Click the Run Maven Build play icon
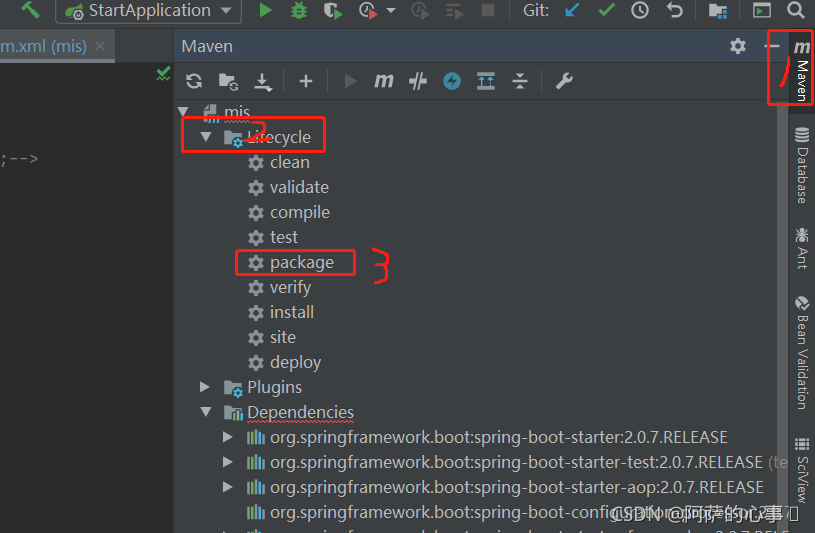The height and width of the screenshot is (533, 815). coord(350,81)
